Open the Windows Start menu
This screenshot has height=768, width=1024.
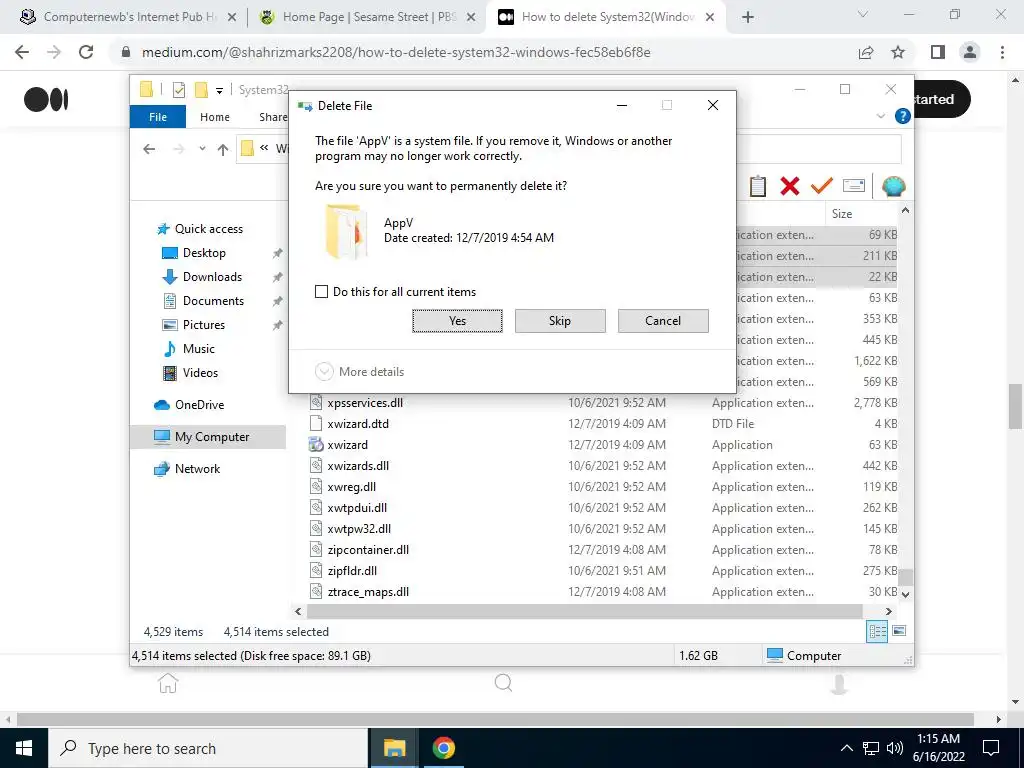(24, 748)
